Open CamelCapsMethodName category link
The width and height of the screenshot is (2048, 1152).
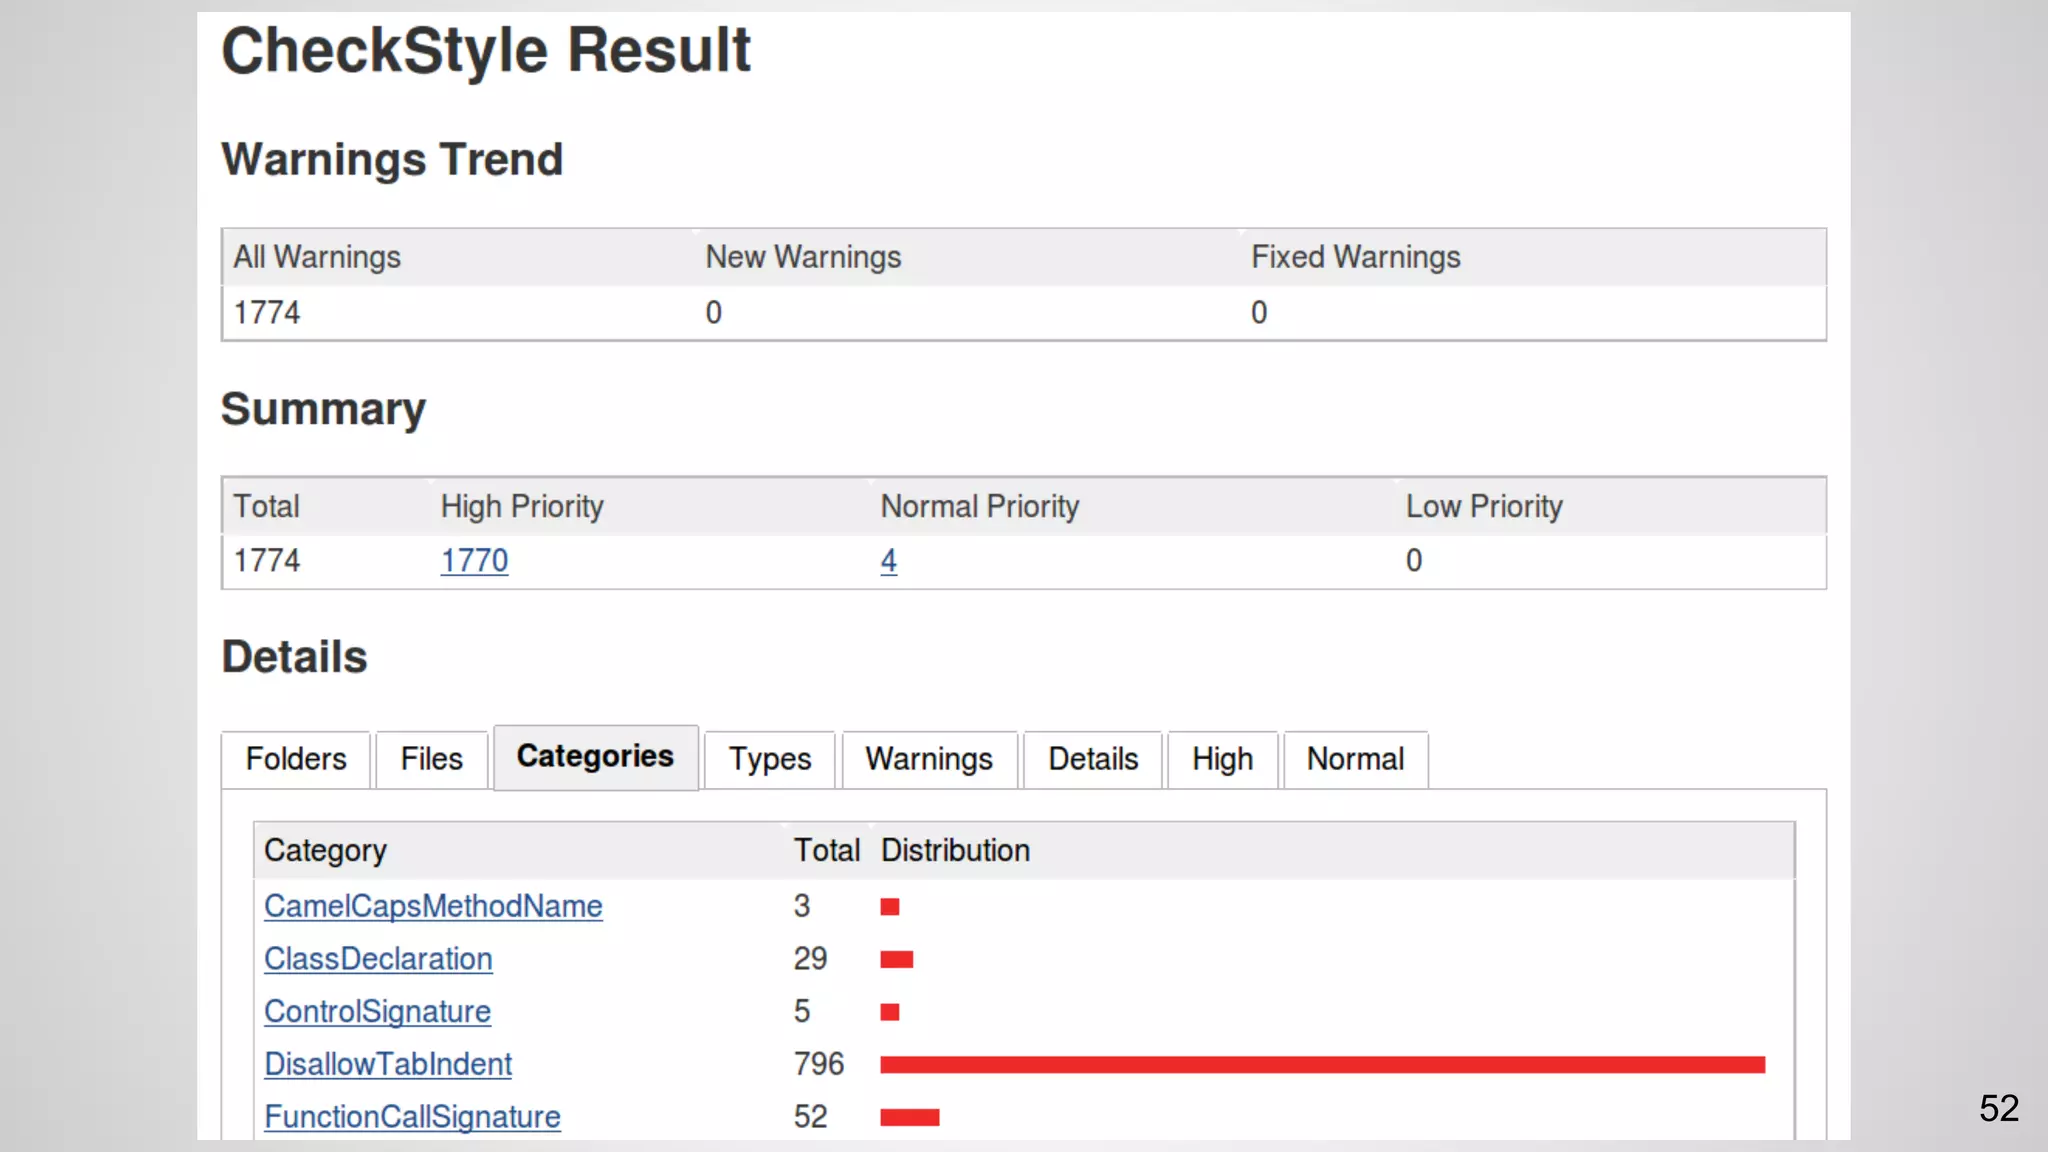[x=433, y=906]
